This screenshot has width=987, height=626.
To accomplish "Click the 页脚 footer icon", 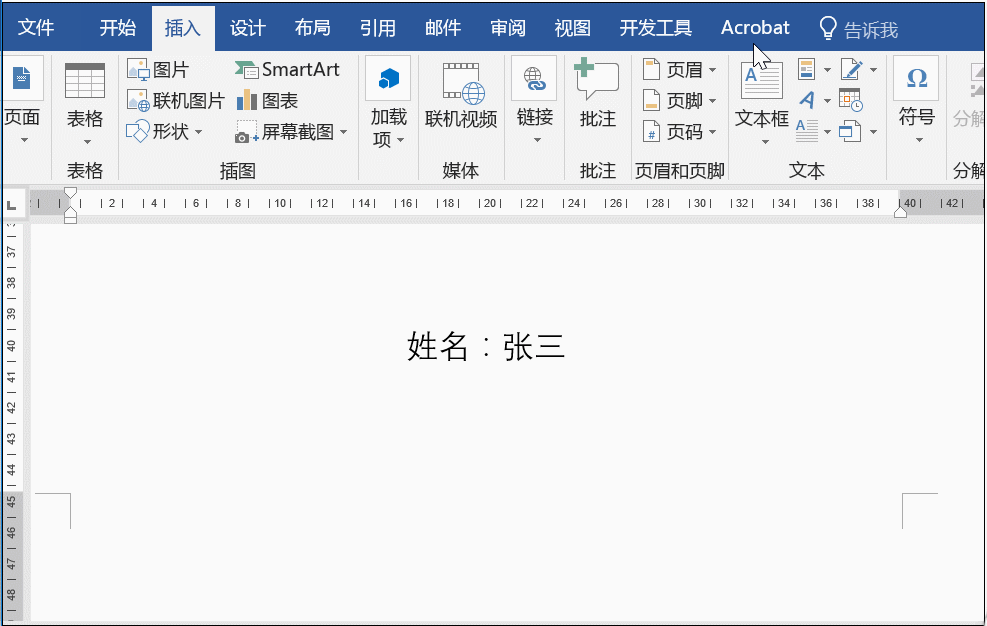I will pos(651,101).
